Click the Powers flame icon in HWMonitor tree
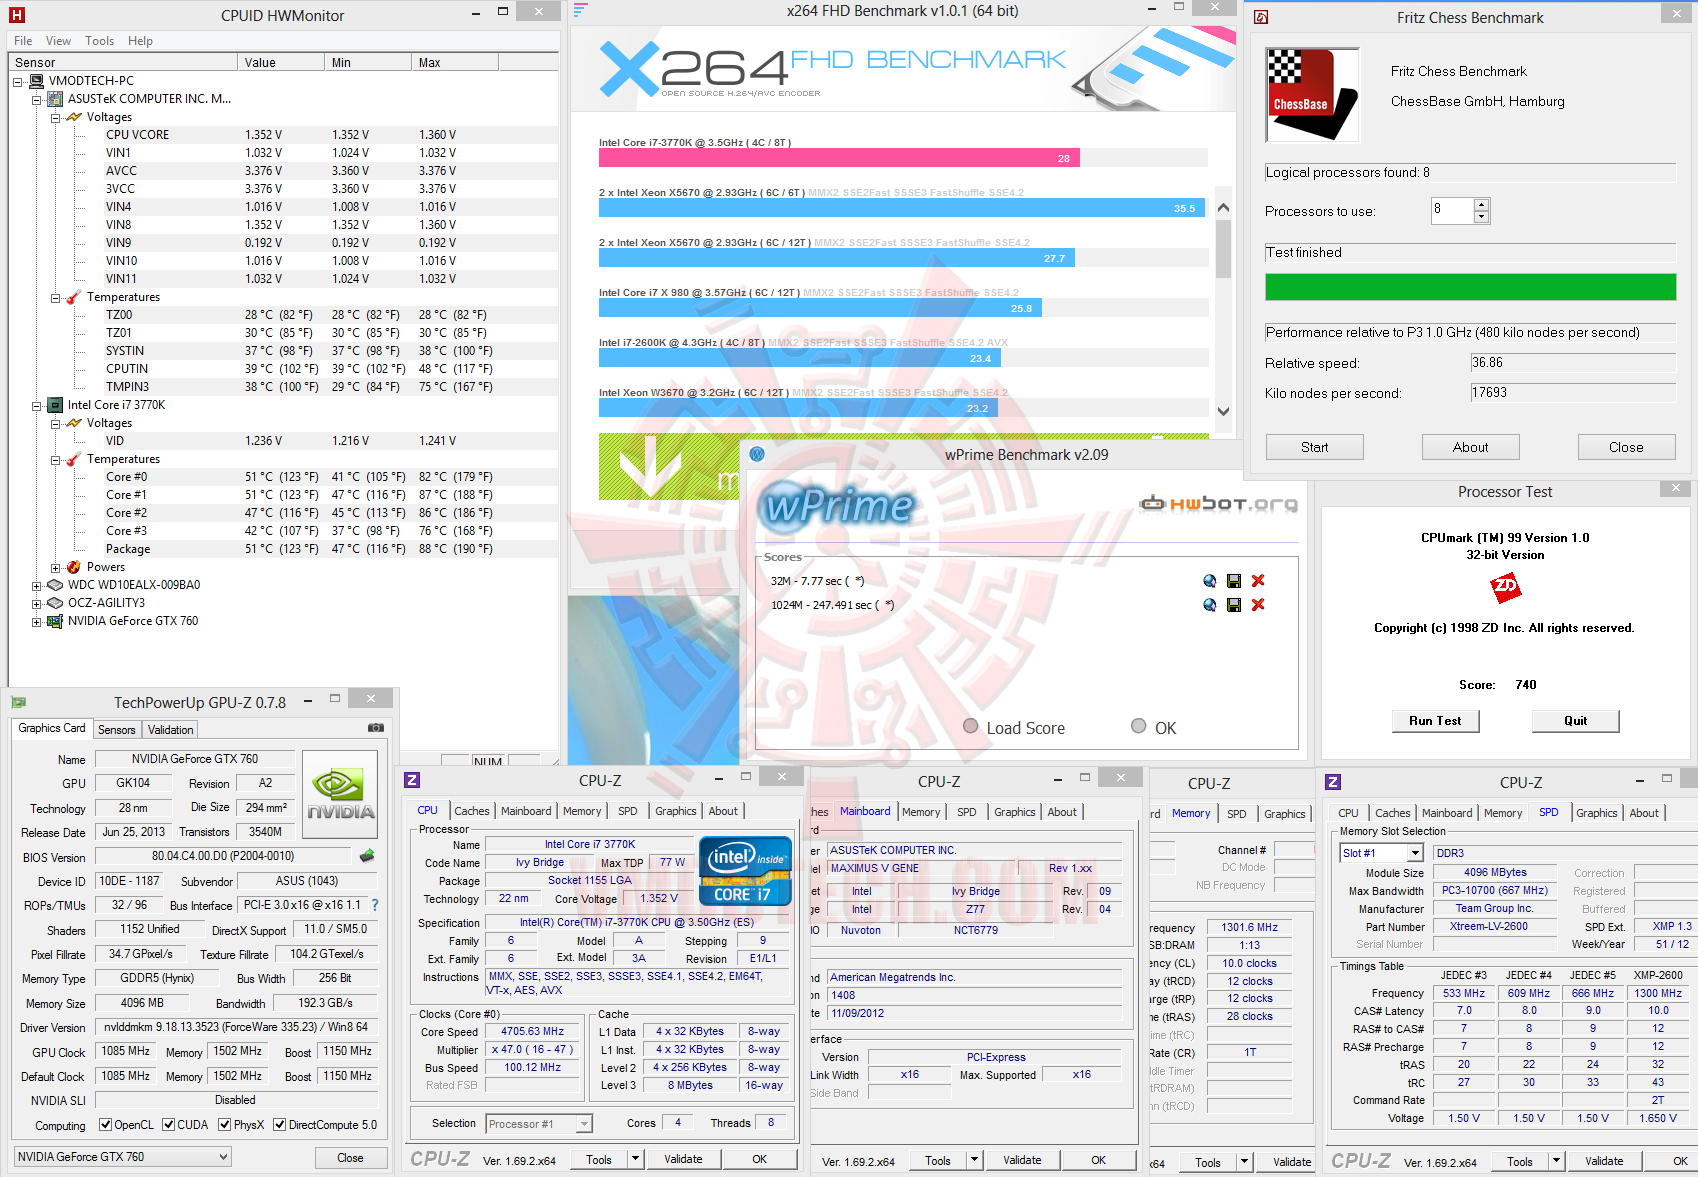 click(x=74, y=567)
